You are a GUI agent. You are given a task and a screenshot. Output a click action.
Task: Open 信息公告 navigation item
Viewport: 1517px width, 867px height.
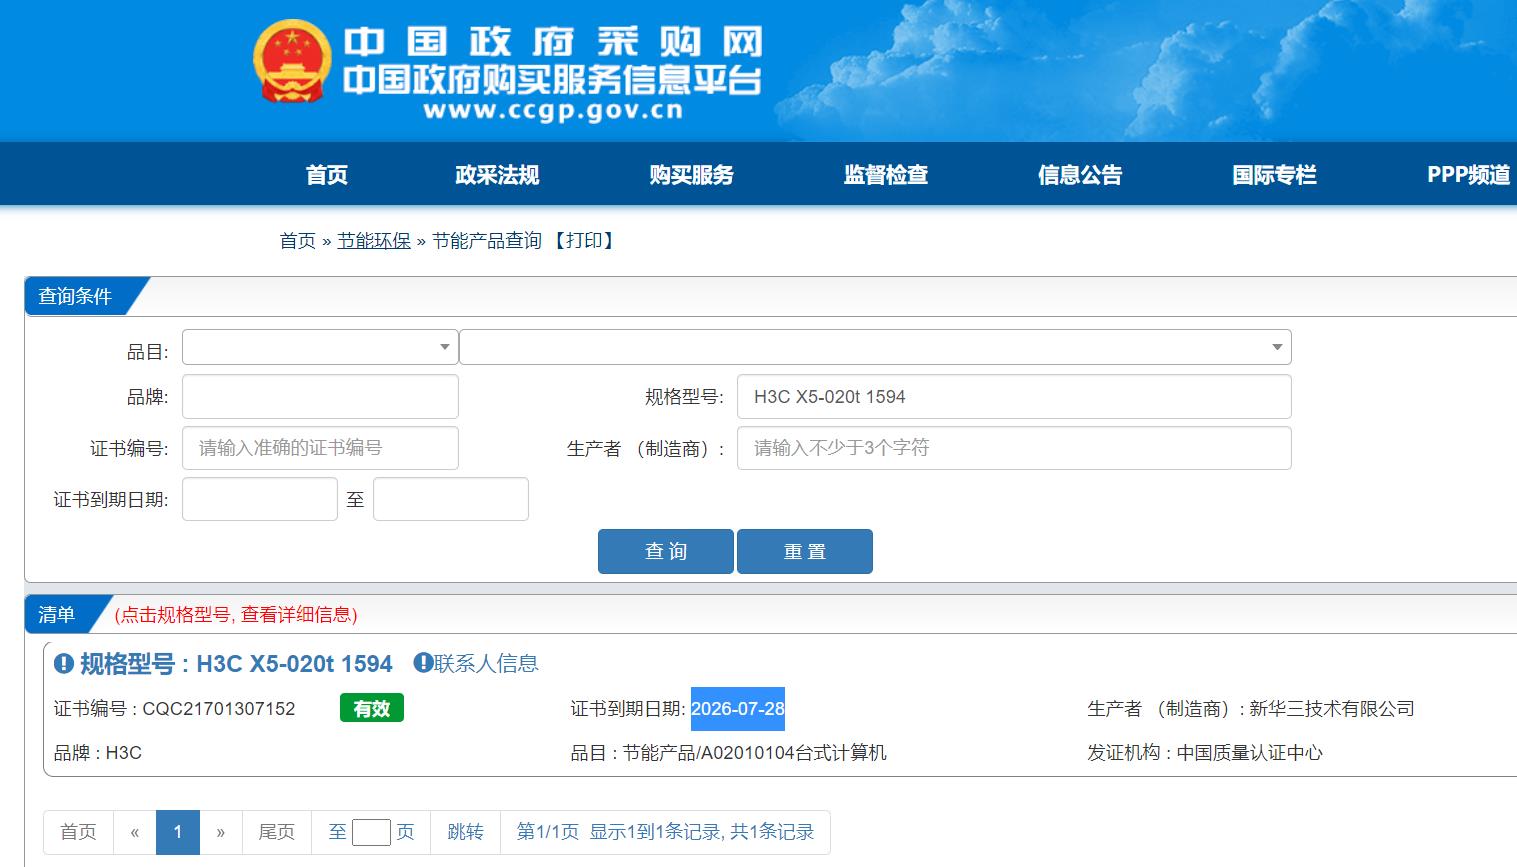1080,175
